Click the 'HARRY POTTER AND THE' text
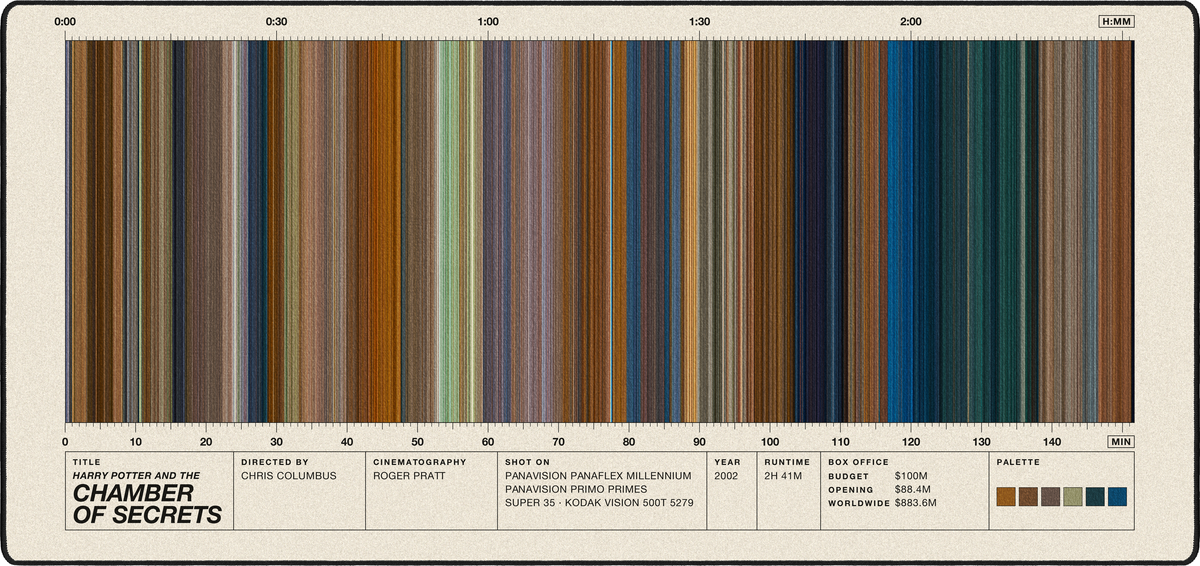 click(x=137, y=476)
